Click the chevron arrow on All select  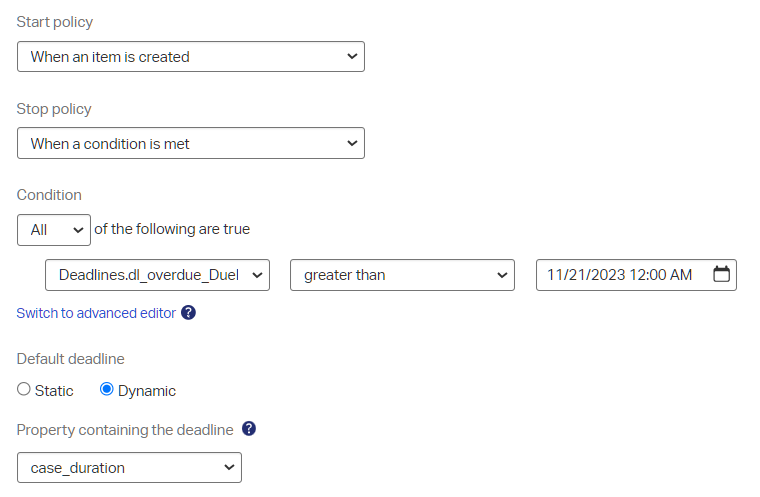[78, 230]
